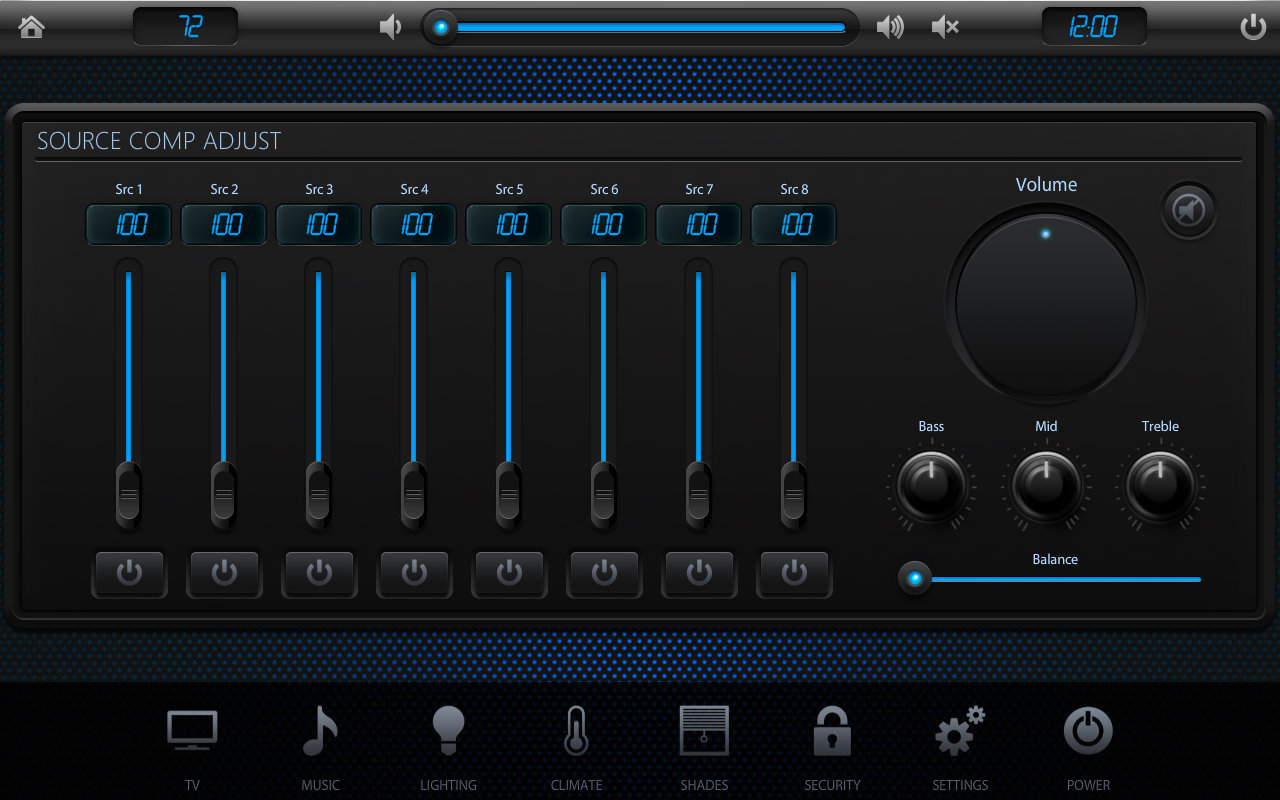Open the Shades controls
The width and height of the screenshot is (1280, 800).
point(704,732)
